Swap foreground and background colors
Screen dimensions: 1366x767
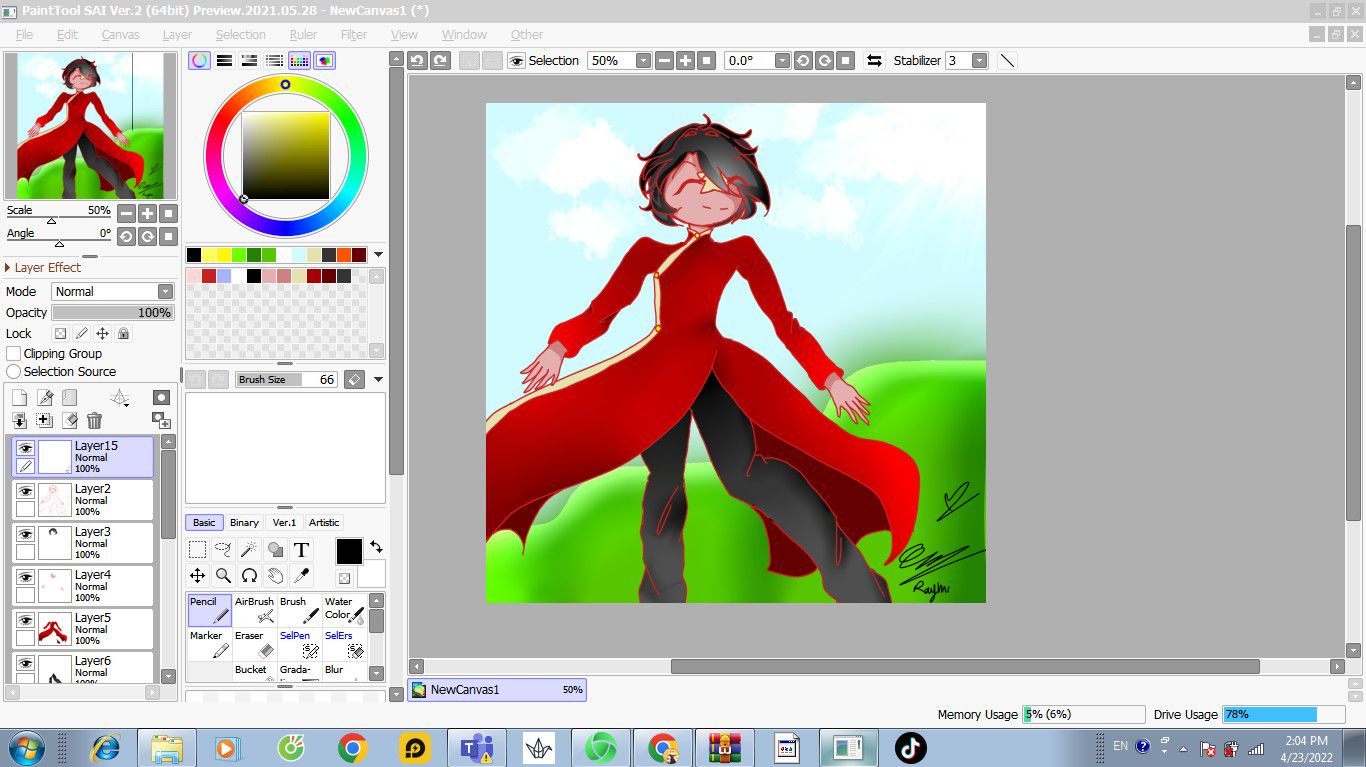point(376,546)
